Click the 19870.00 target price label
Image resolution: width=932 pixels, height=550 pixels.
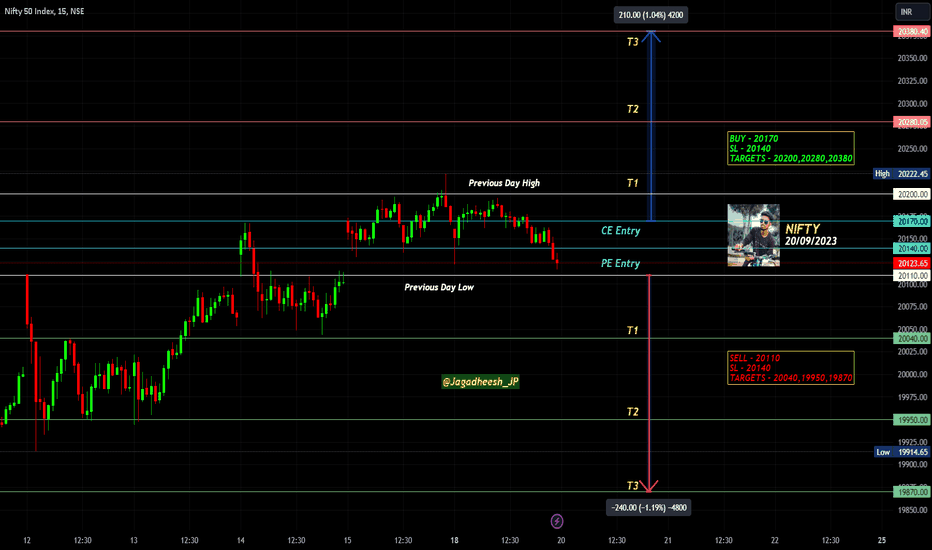[912, 492]
